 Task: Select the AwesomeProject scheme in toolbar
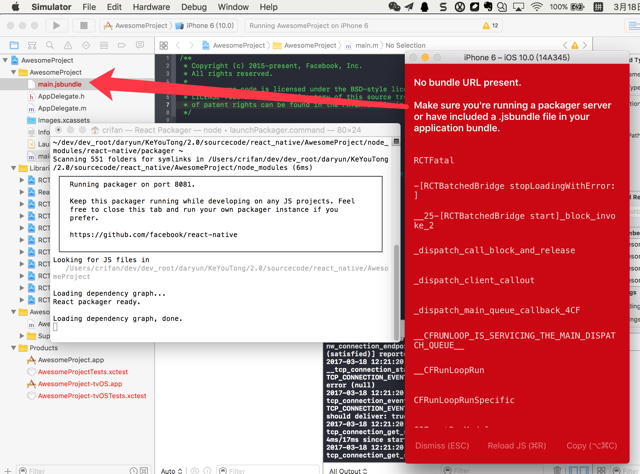(x=136, y=25)
